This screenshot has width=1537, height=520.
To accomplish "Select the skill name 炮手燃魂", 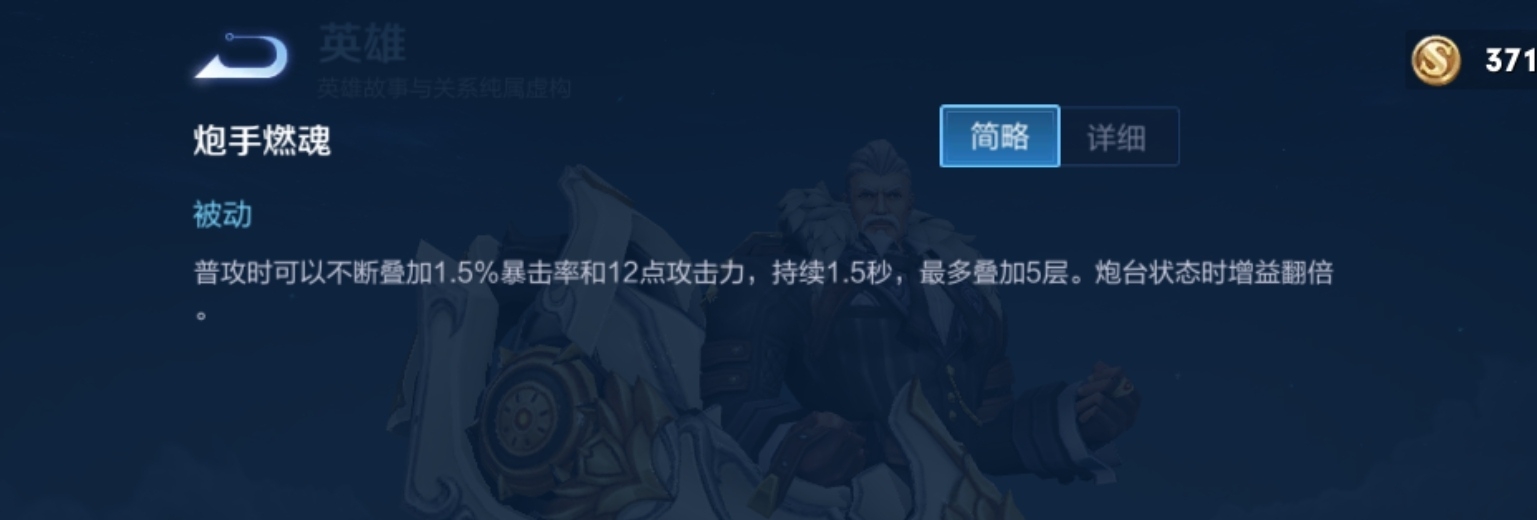I will pos(262,141).
